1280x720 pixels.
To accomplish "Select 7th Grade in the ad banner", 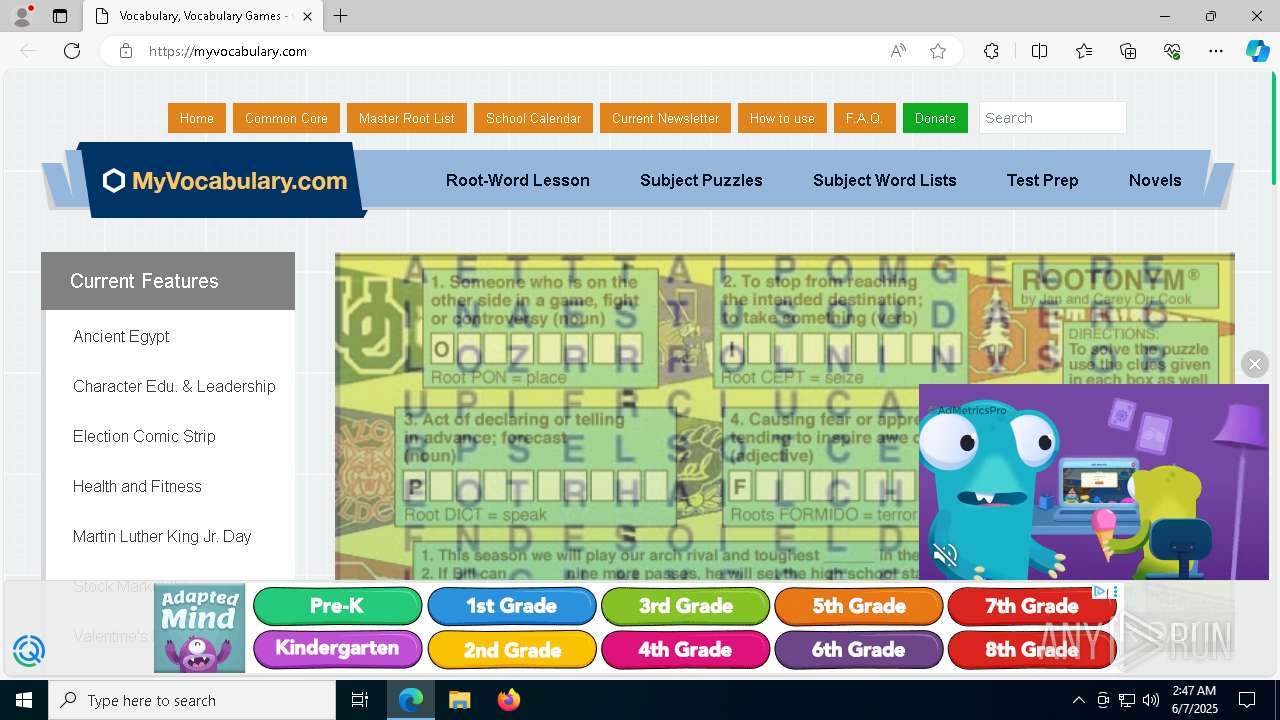I will [x=1031, y=606].
